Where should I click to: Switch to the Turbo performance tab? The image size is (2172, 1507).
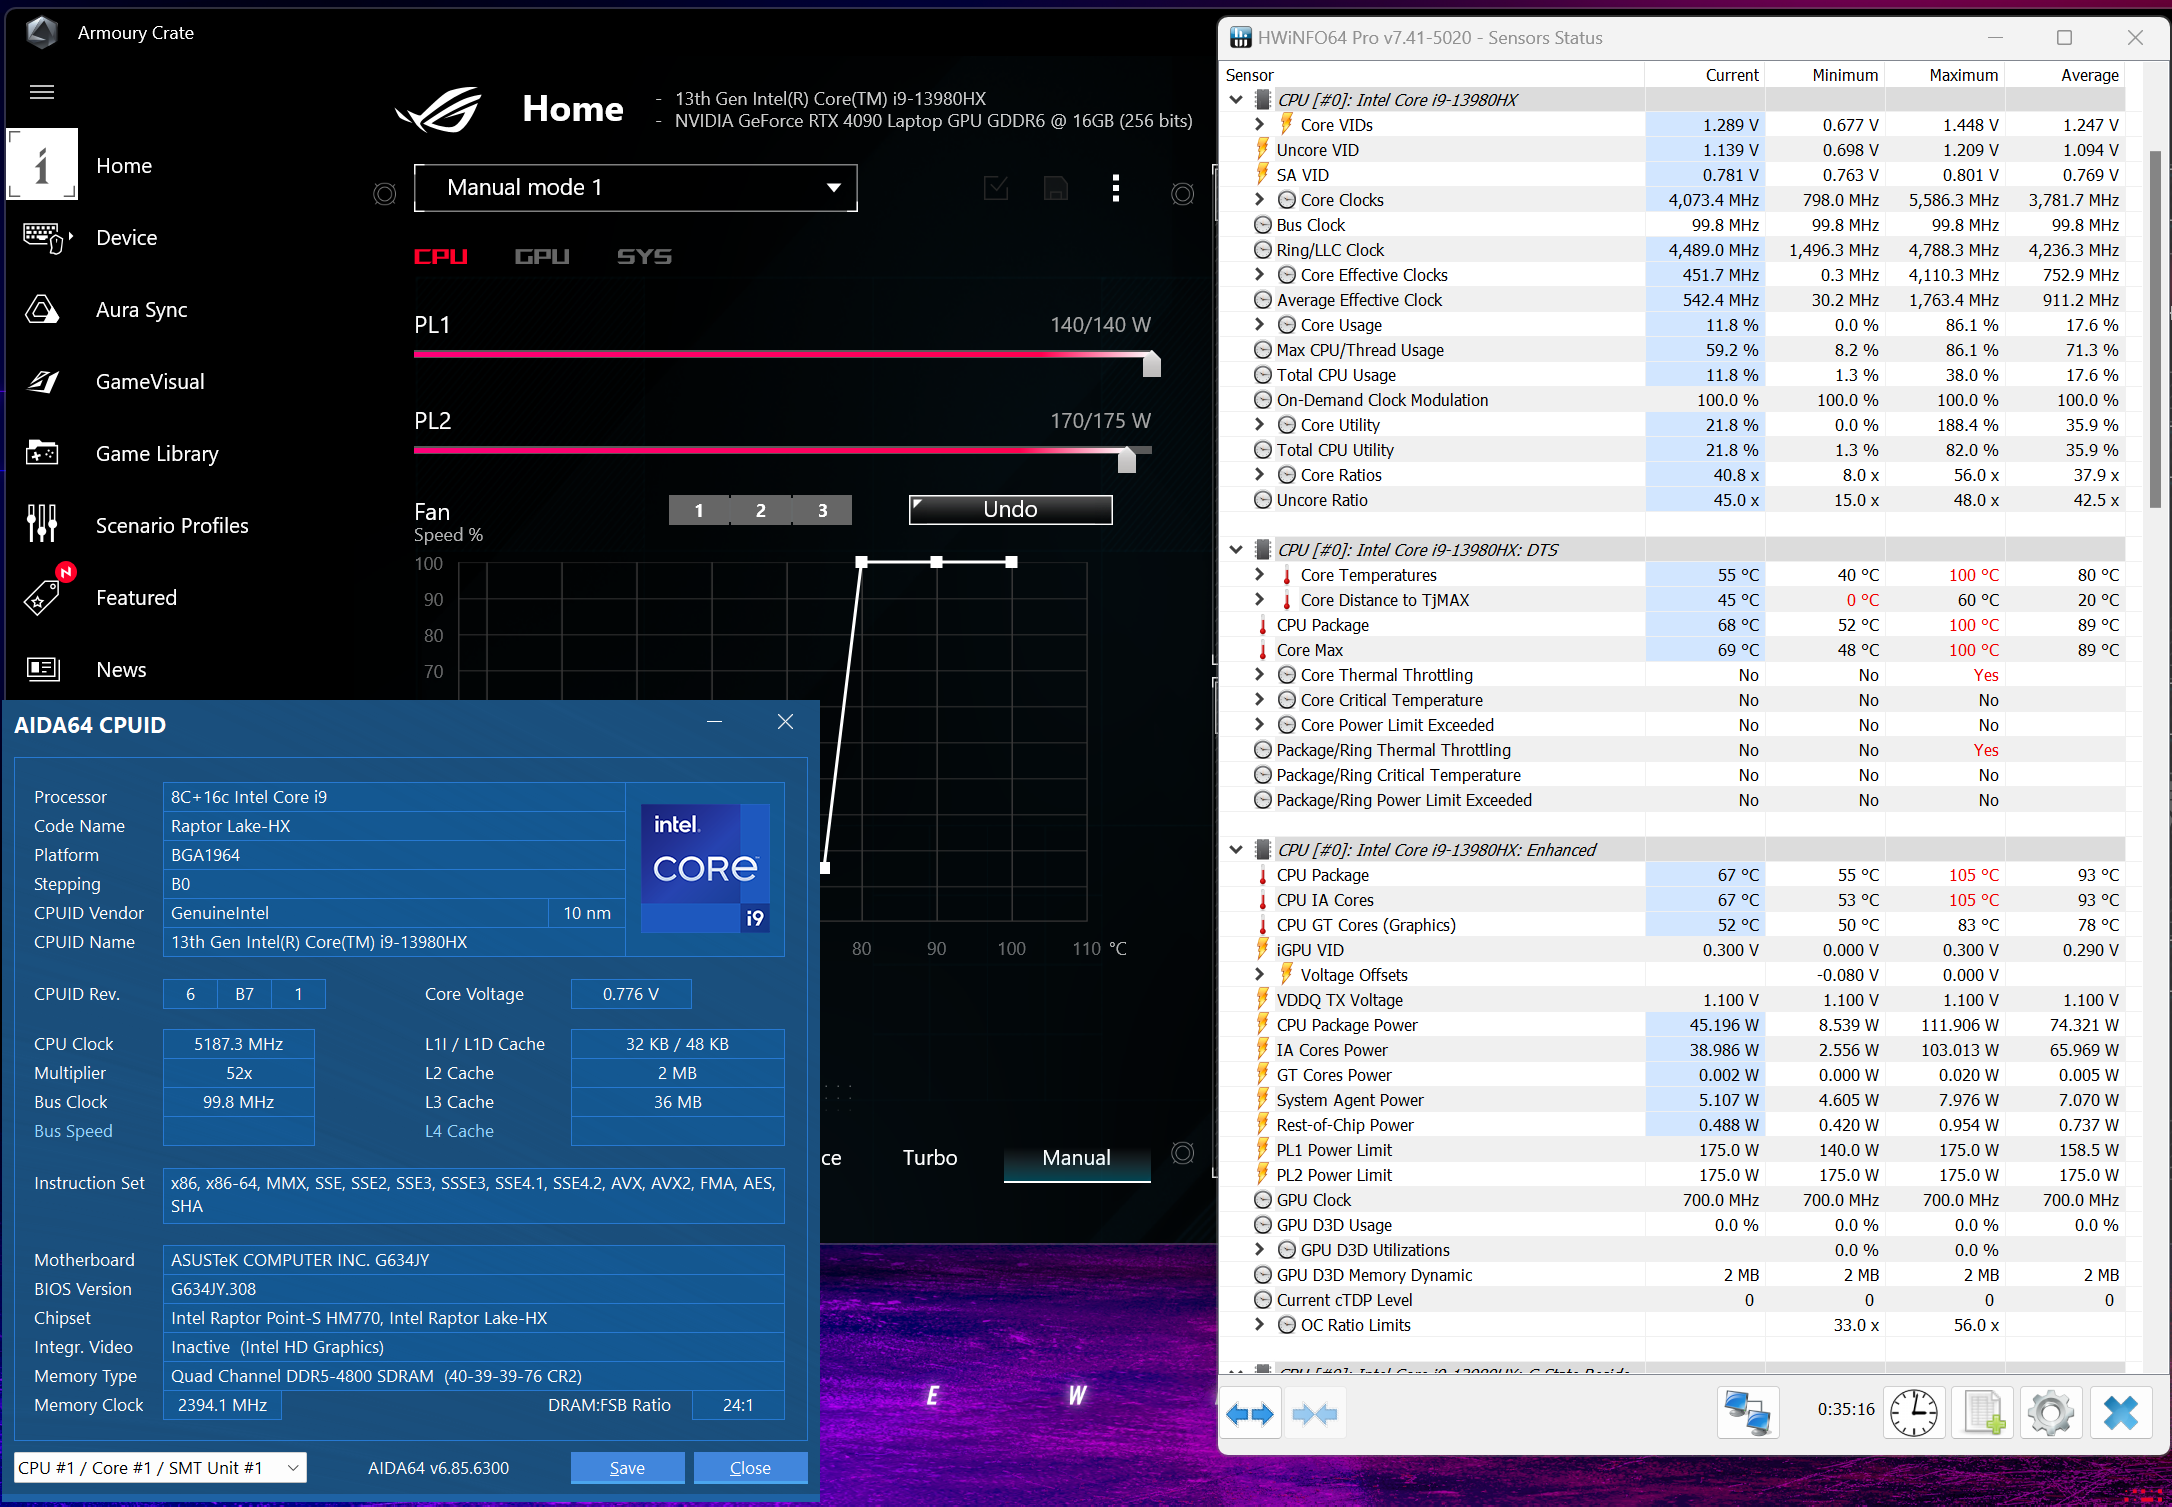click(930, 1157)
